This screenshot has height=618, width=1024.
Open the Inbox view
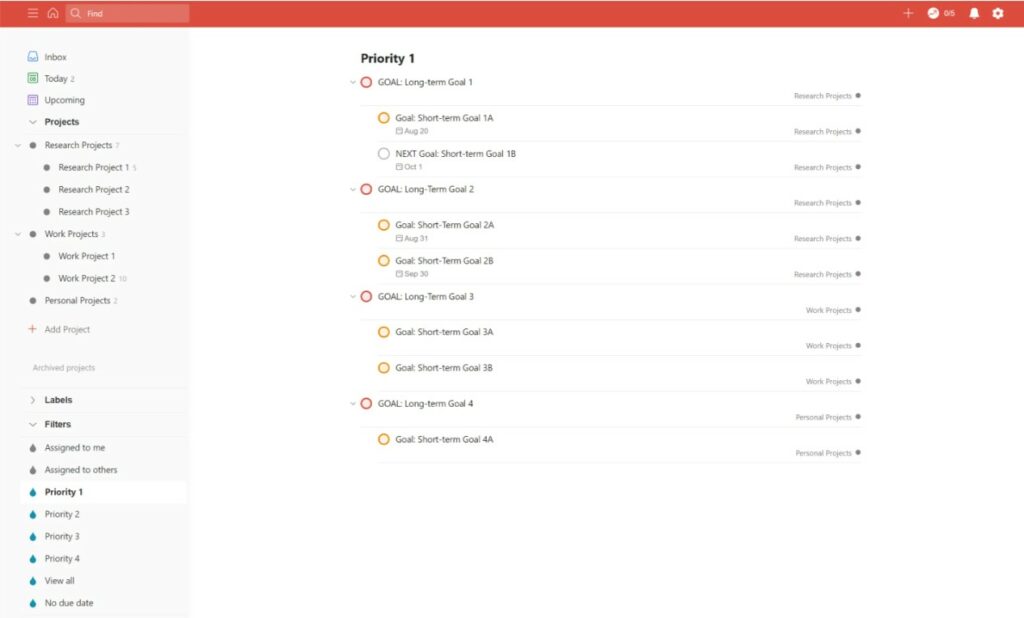(55, 56)
